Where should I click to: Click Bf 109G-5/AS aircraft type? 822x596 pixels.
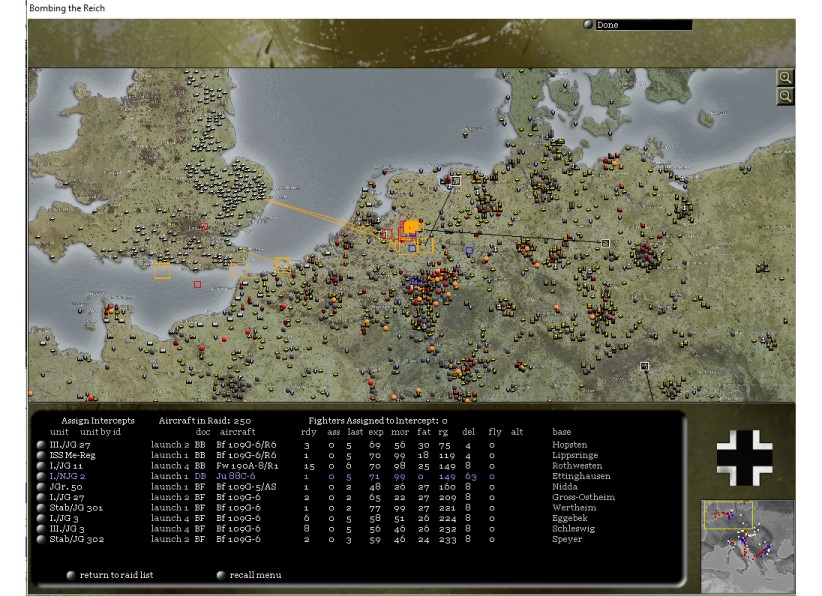(246, 487)
